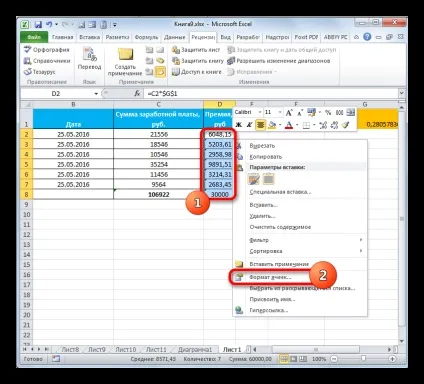Open the font name Calibri dropdown
This screenshot has width=424, height=384.
(260, 112)
